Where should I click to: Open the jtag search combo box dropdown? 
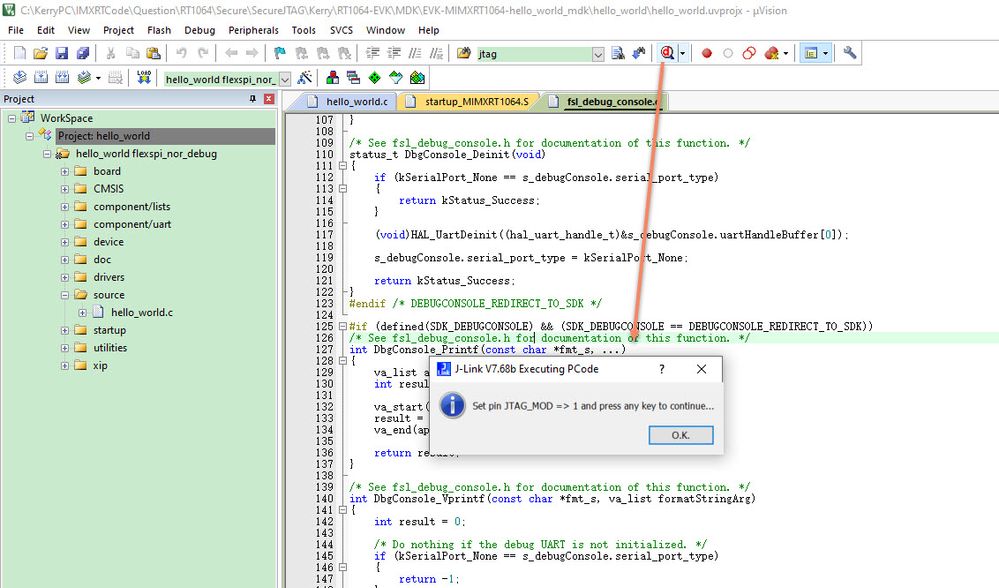(x=598, y=54)
